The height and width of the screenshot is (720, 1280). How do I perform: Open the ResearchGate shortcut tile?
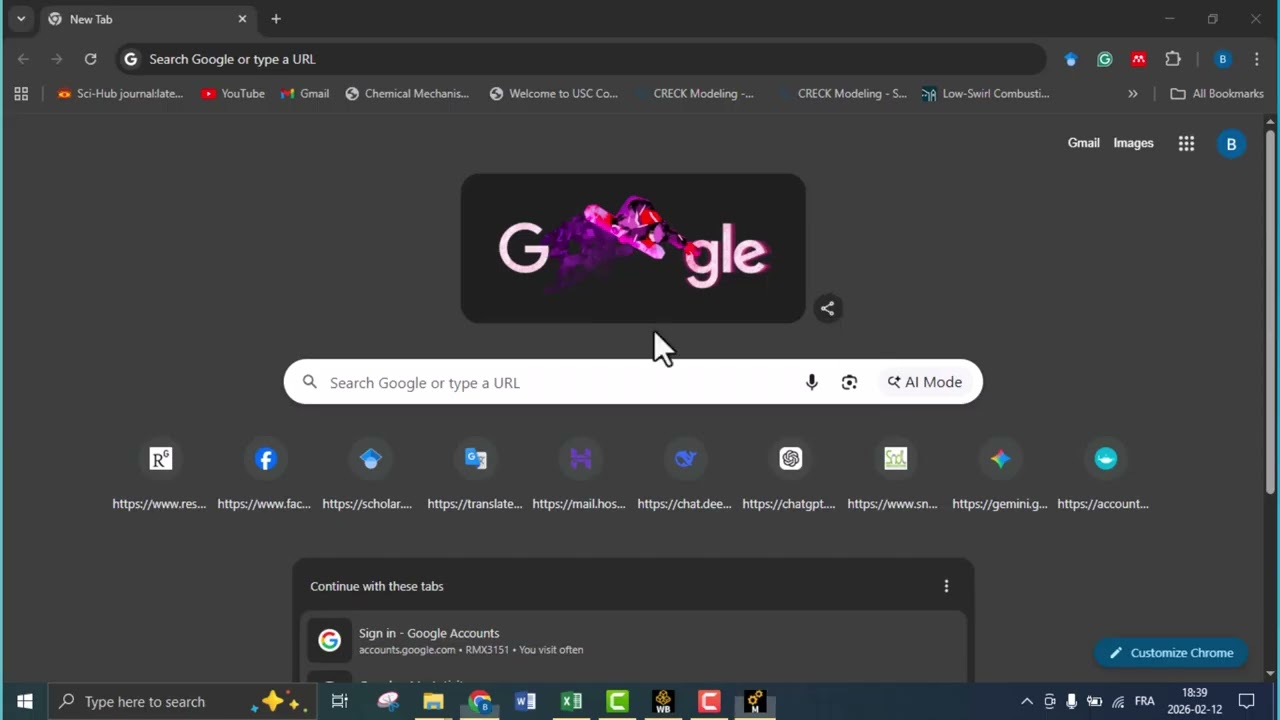pyautogui.click(x=160, y=475)
